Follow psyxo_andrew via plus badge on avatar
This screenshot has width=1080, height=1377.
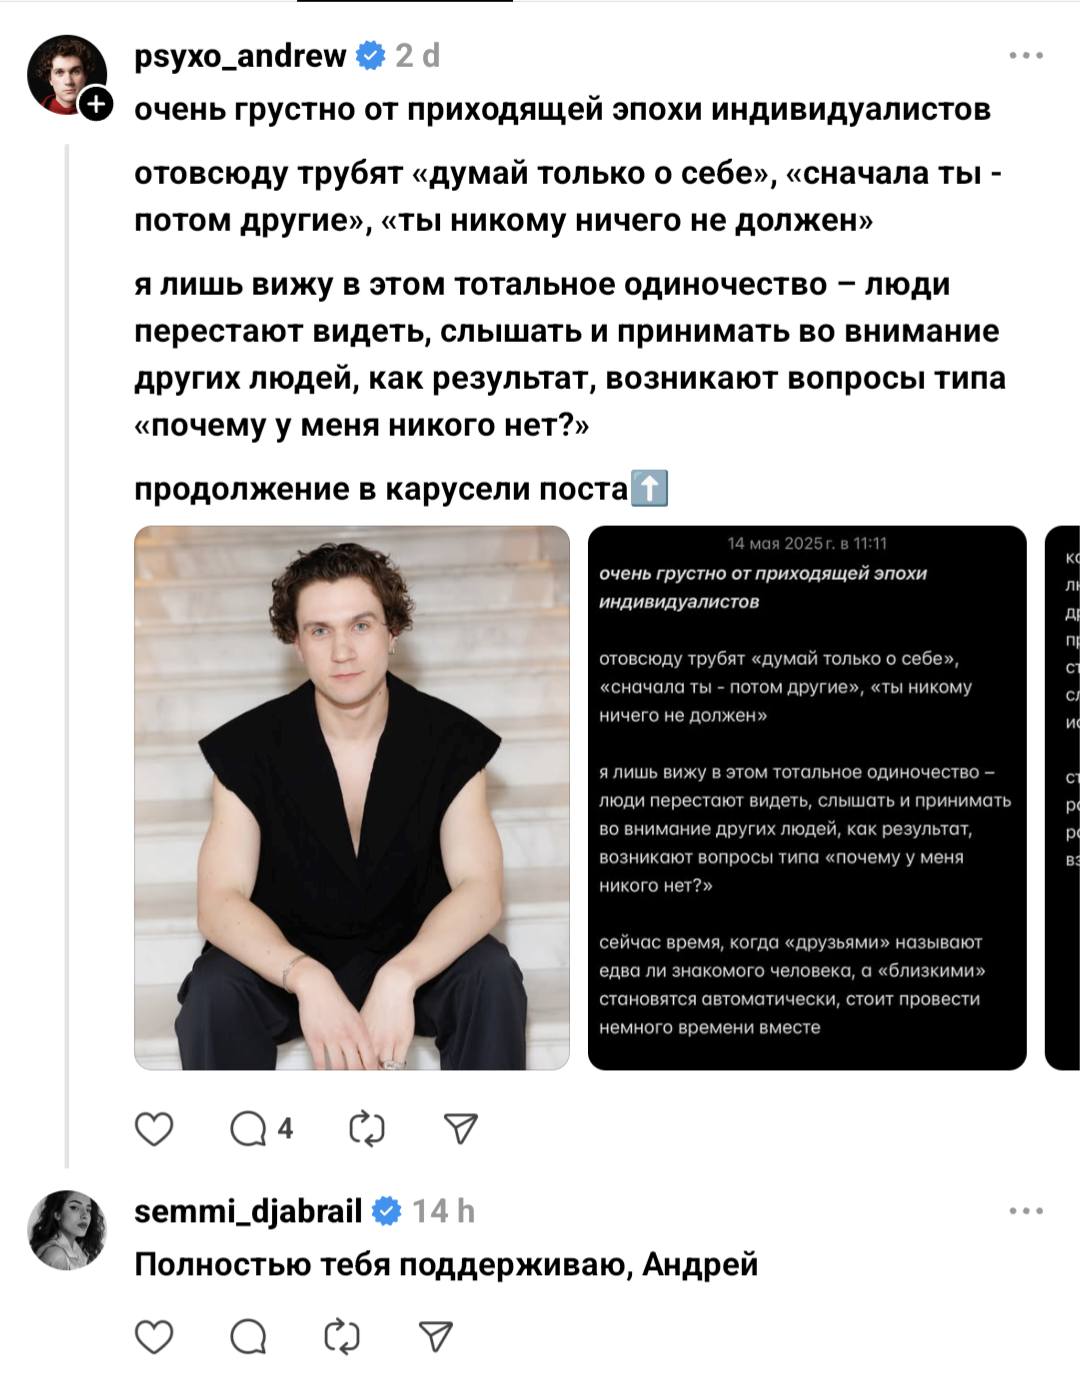click(96, 103)
